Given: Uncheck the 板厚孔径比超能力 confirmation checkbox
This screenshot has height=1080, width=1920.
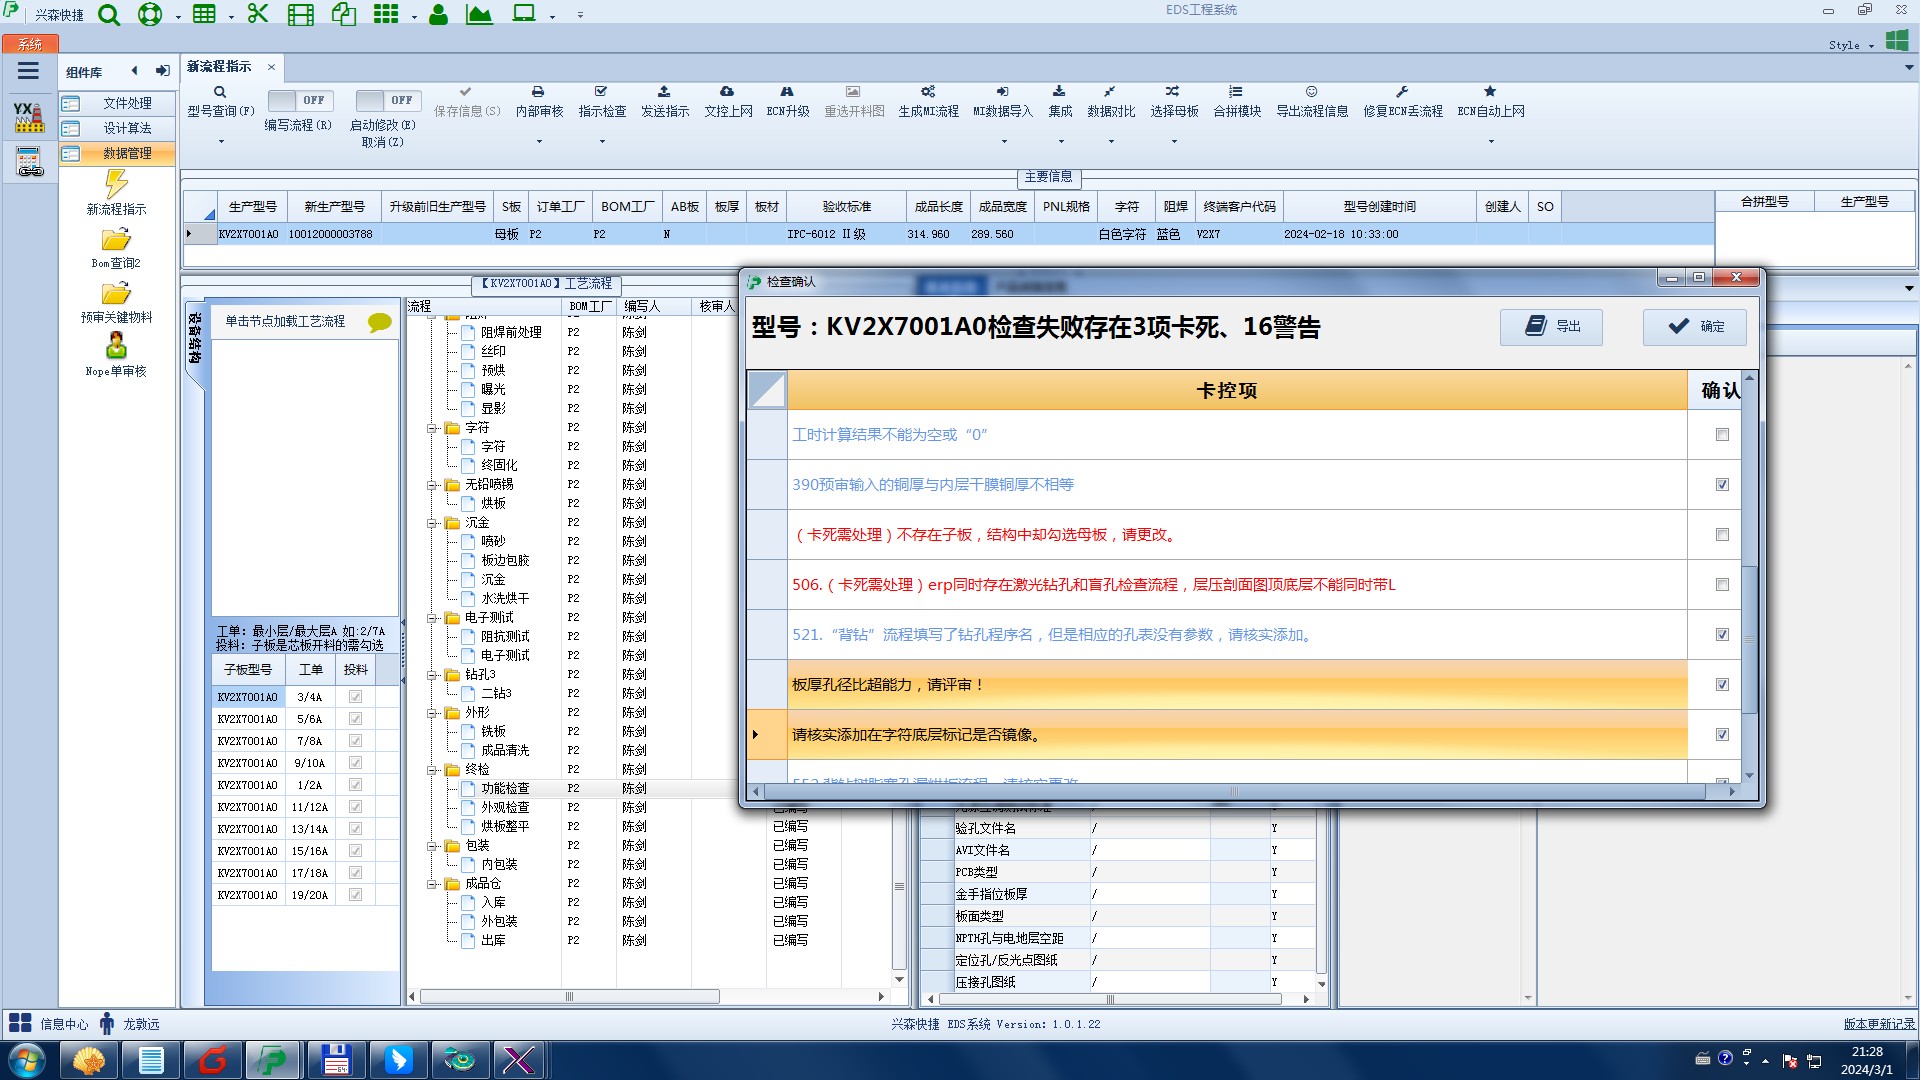Looking at the screenshot, I should point(1722,685).
